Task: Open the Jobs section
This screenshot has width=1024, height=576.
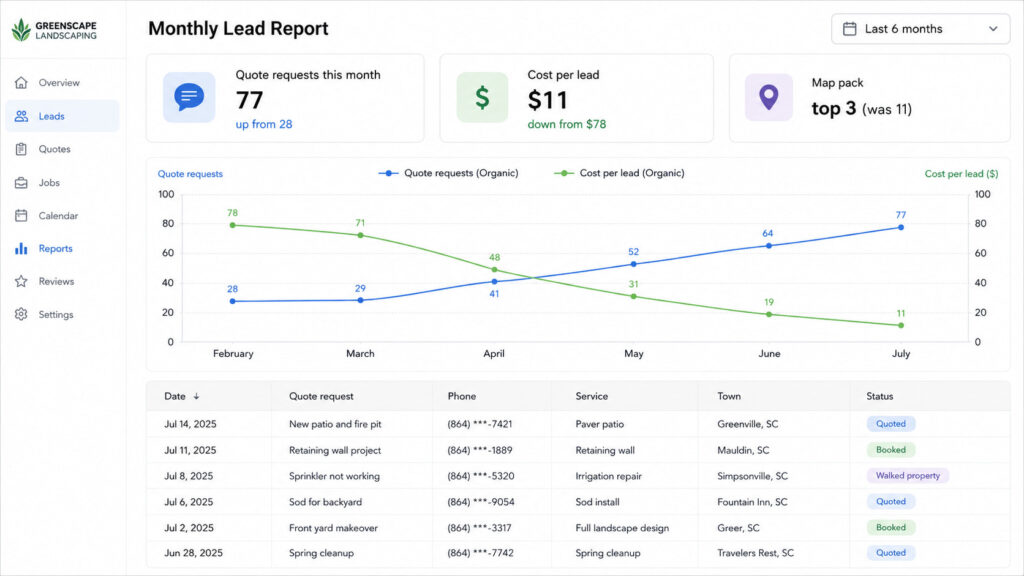Action: (62, 183)
